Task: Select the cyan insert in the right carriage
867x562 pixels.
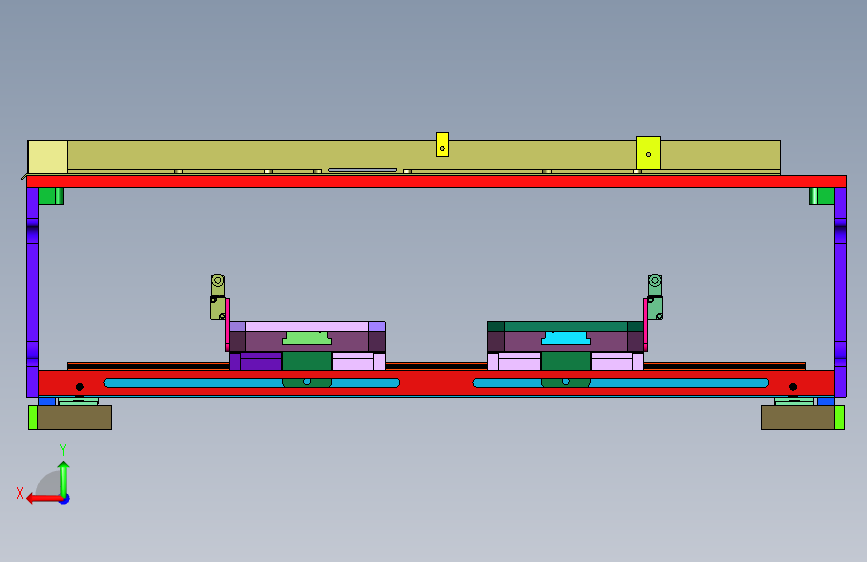Action: (x=566, y=338)
